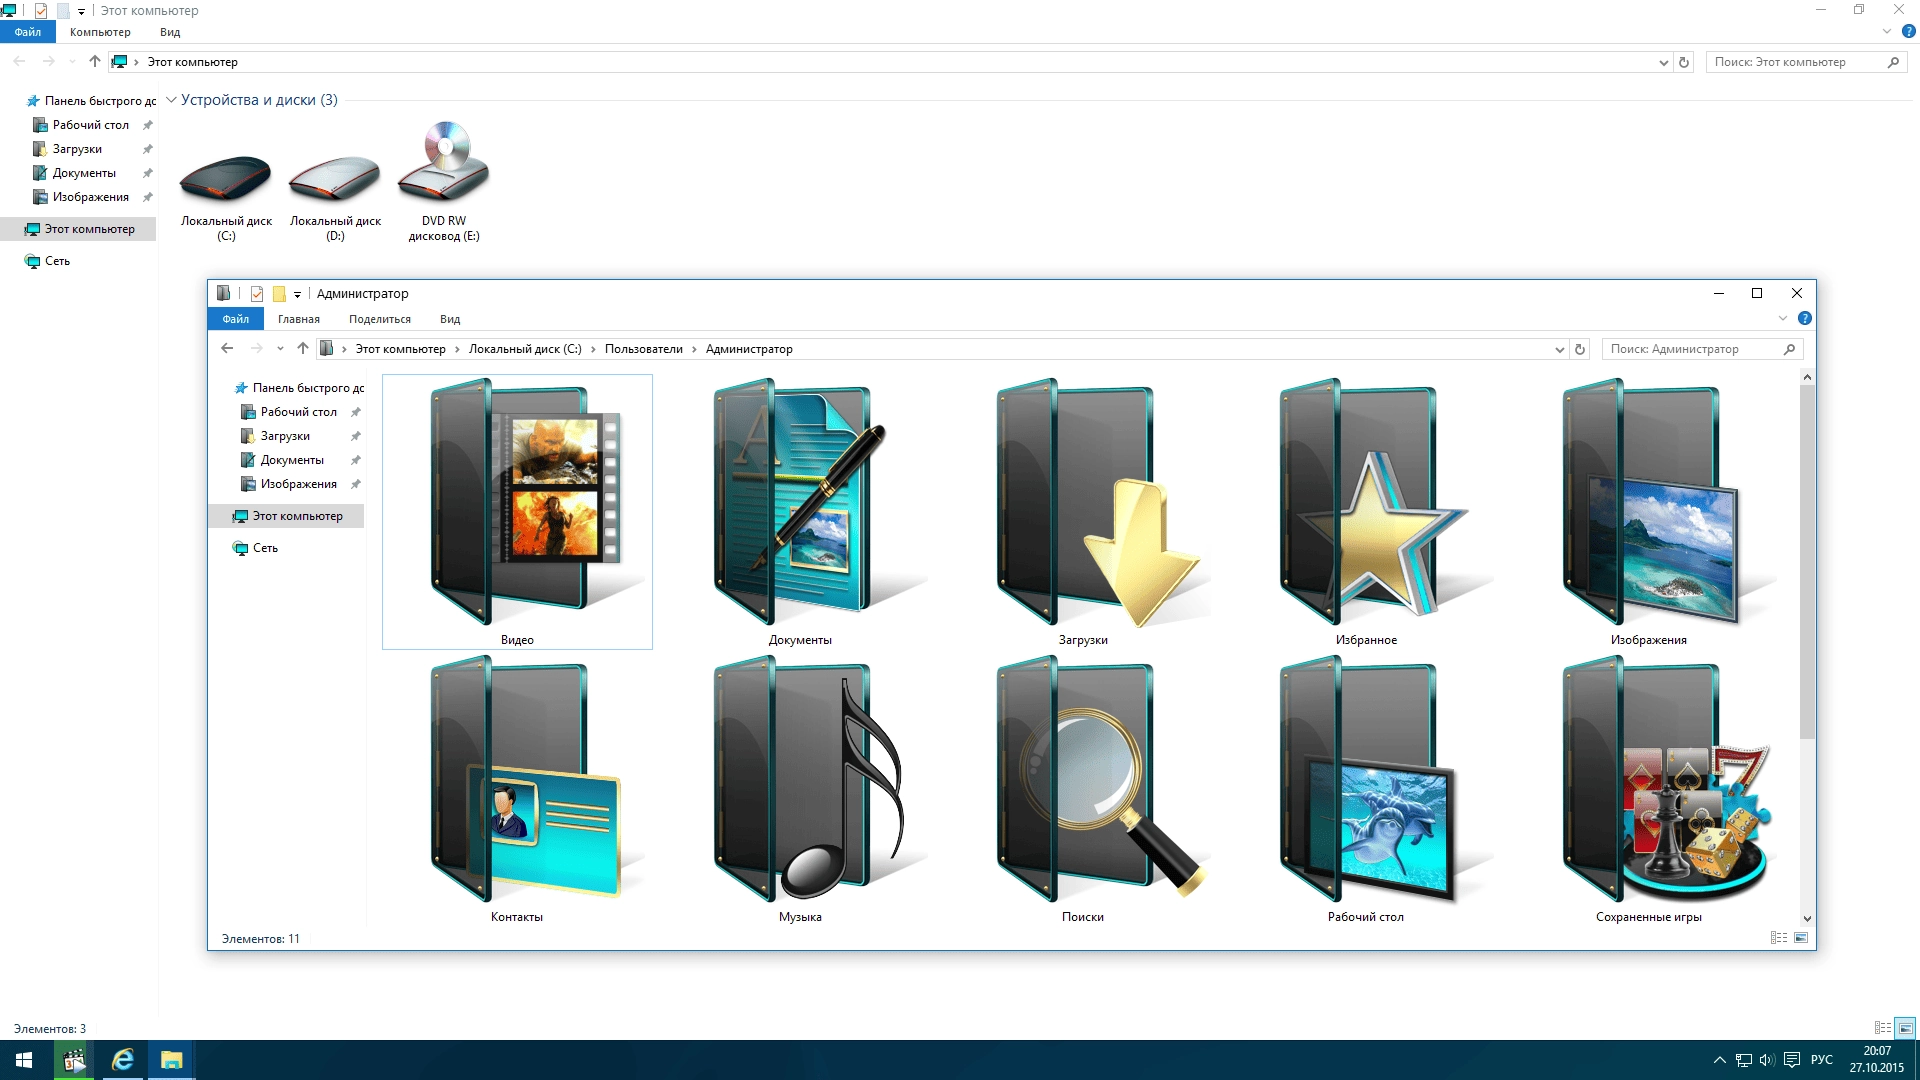
Task: Expand the ribbon in Администратор window
Action: point(1782,318)
